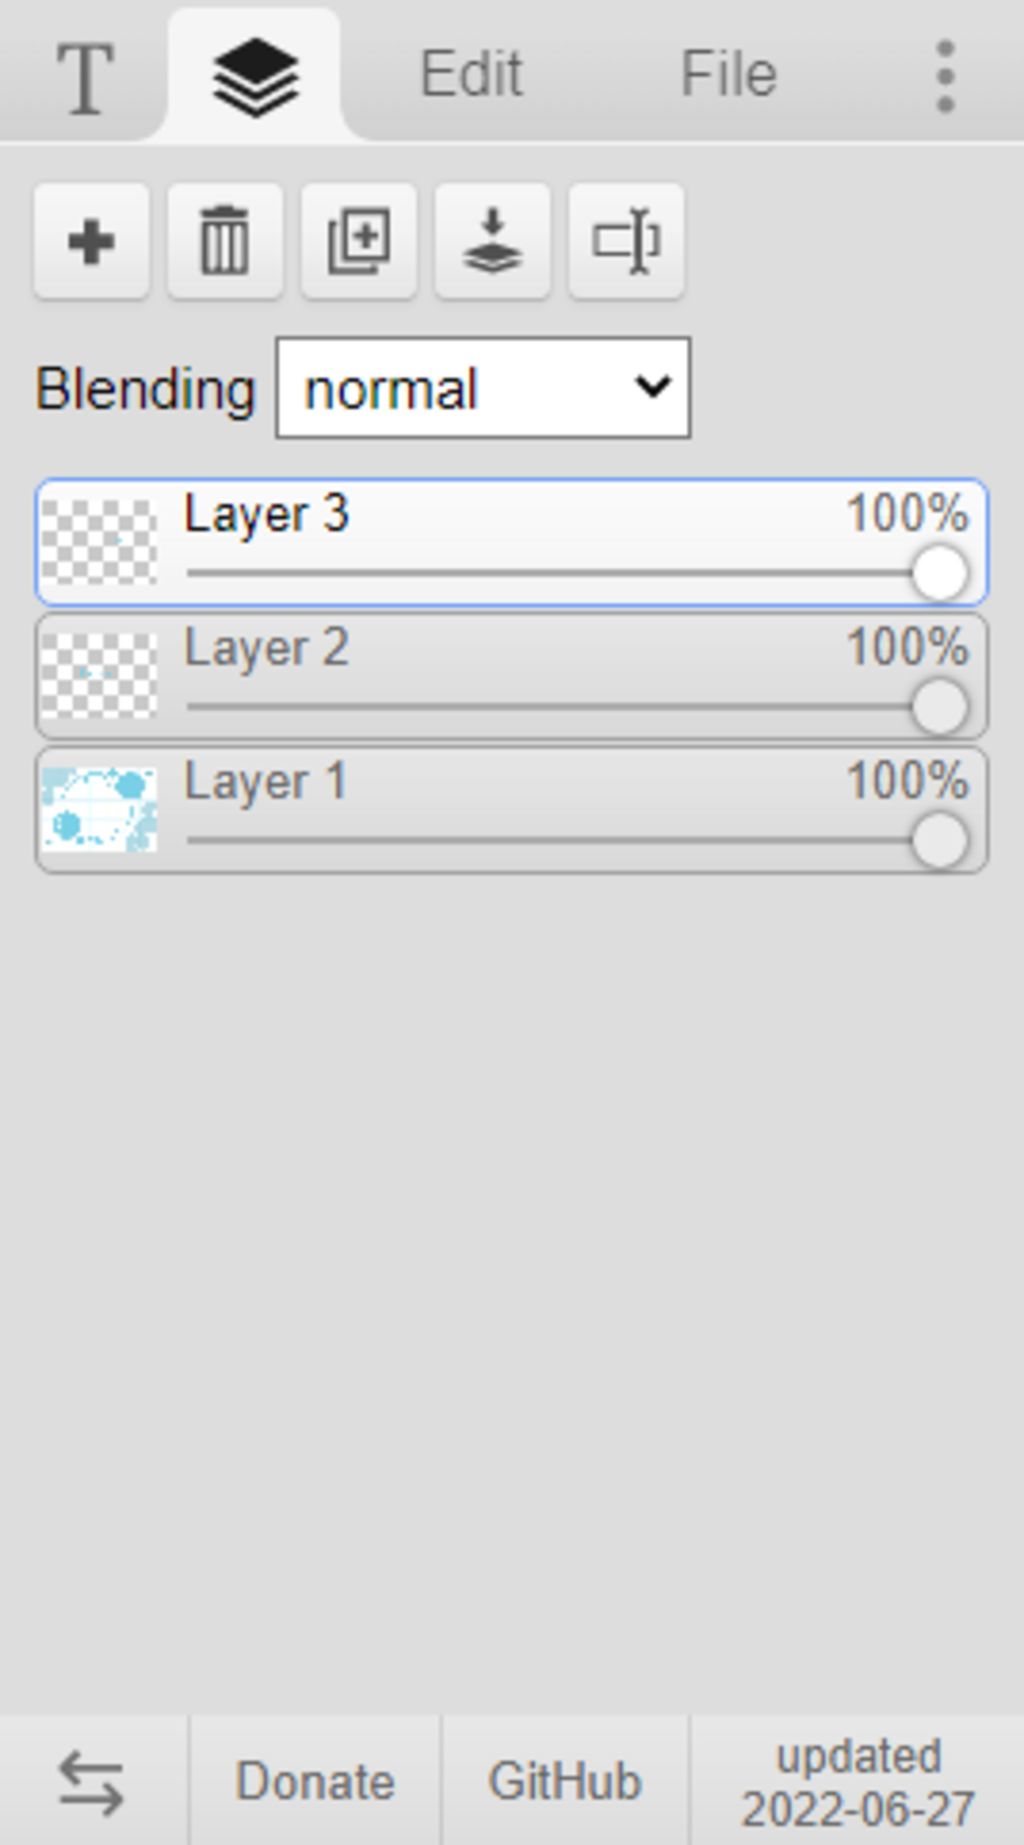Viewport: 1024px width, 1845px height.
Task: Duplicate the layer using the copy icon
Action: 359,241
